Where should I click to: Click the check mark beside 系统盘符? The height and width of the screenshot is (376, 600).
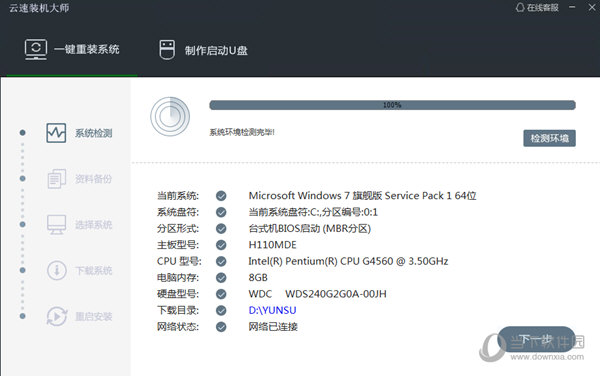[221, 212]
